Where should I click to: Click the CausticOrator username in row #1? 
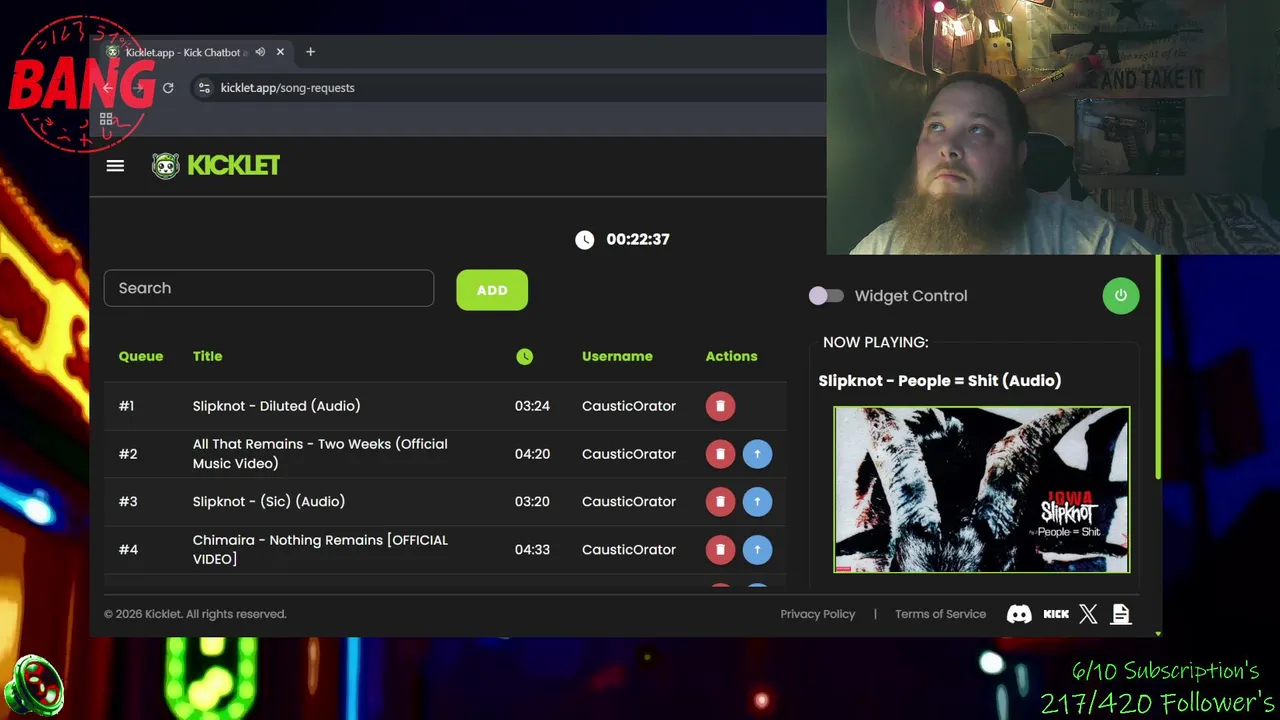629,406
